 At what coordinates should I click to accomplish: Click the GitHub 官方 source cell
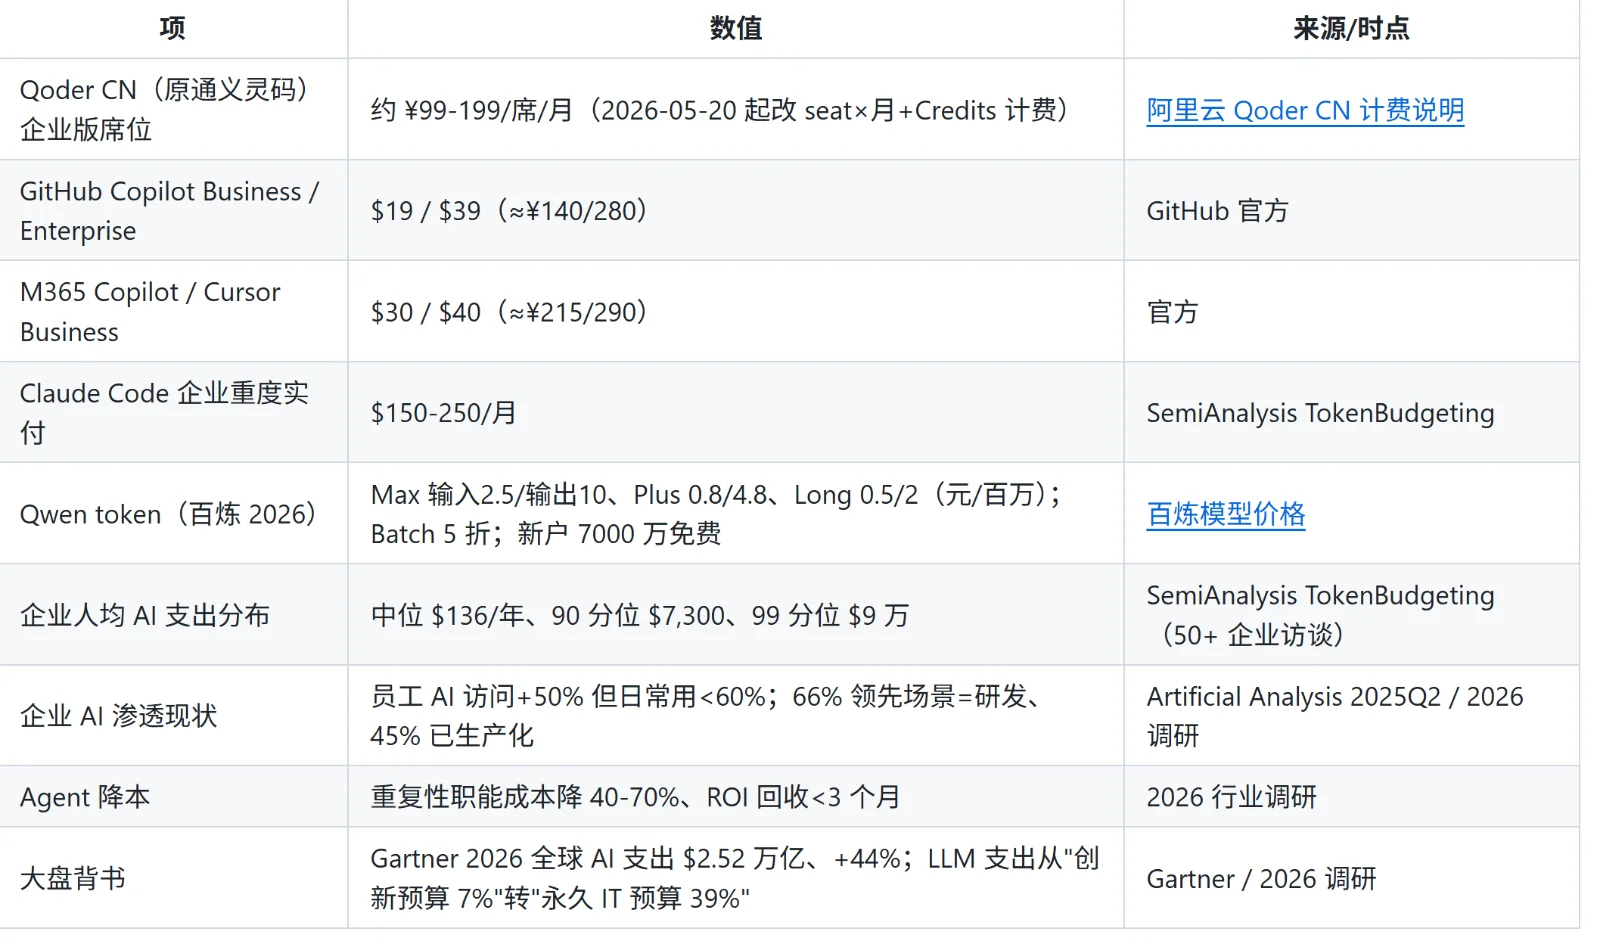(1352, 210)
